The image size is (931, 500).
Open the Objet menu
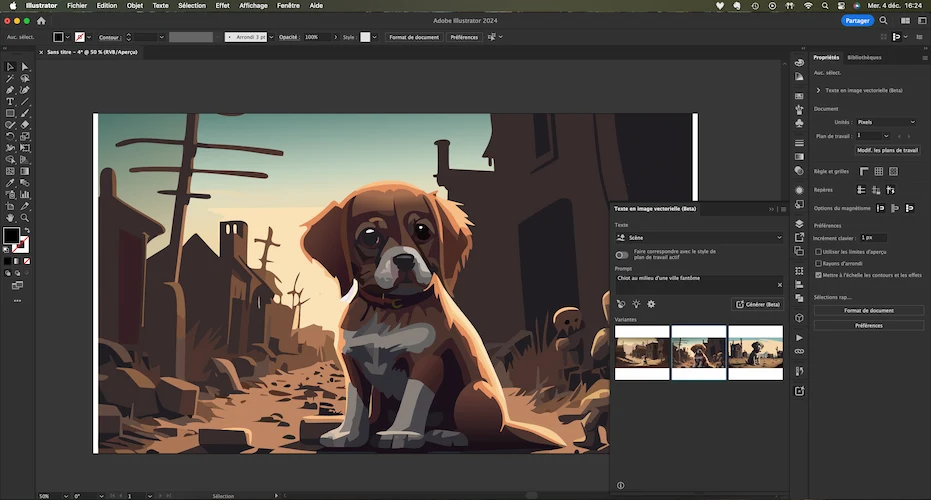[x=135, y=5]
